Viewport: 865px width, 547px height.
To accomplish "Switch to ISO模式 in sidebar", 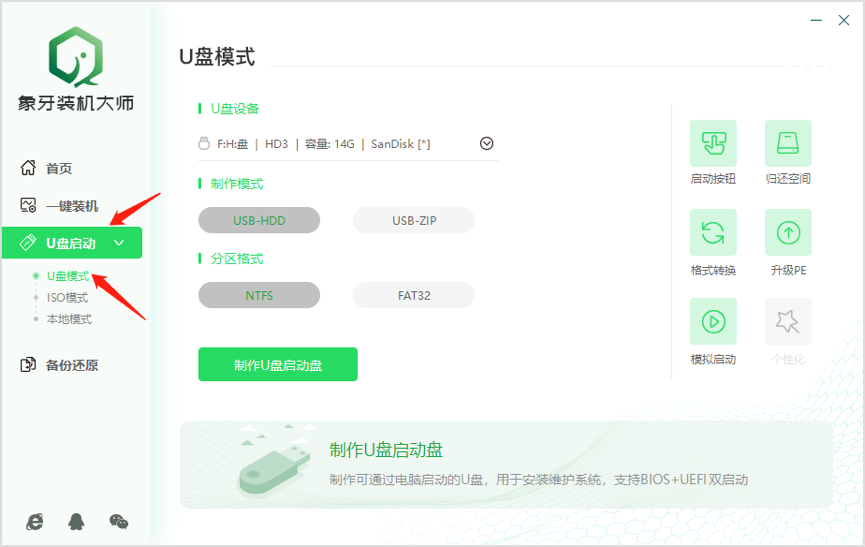I will coord(67,298).
